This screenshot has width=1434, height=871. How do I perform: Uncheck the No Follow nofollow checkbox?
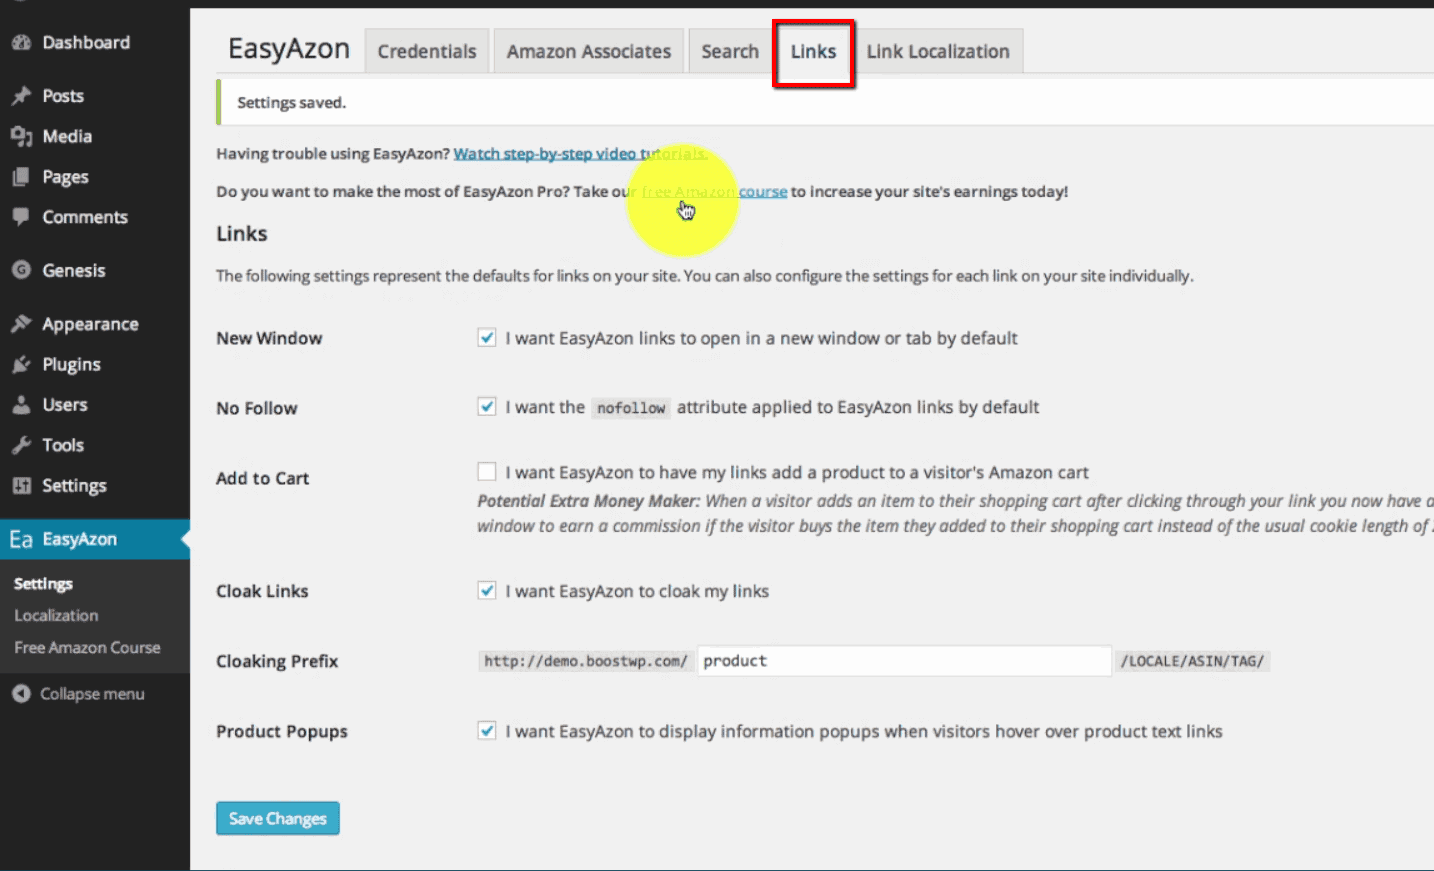[487, 407]
